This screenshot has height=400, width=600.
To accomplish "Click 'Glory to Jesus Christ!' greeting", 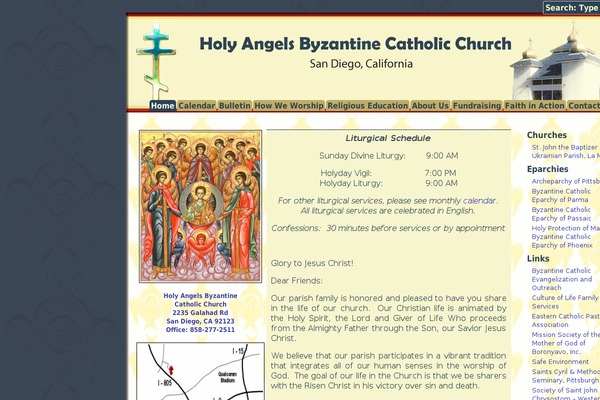I will 312,263.
